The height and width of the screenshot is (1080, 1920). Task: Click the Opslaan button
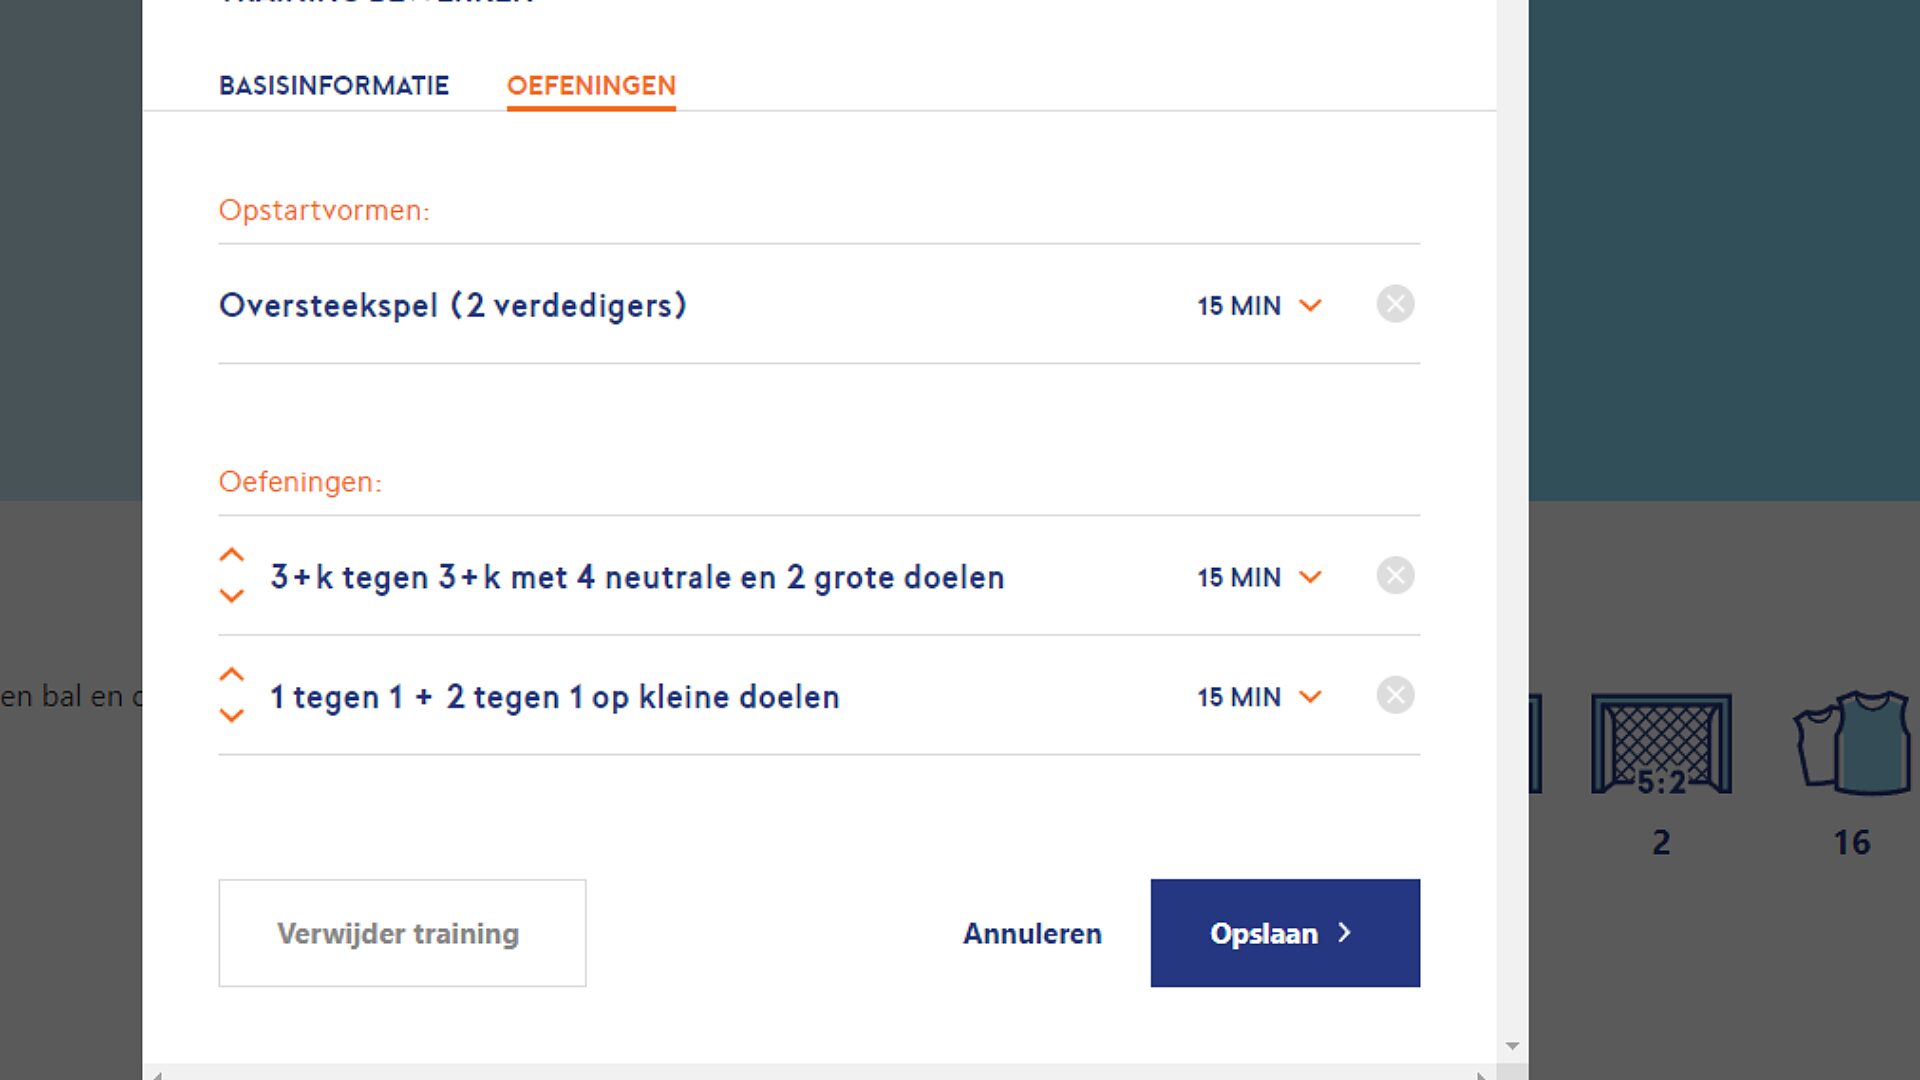[x=1285, y=933]
